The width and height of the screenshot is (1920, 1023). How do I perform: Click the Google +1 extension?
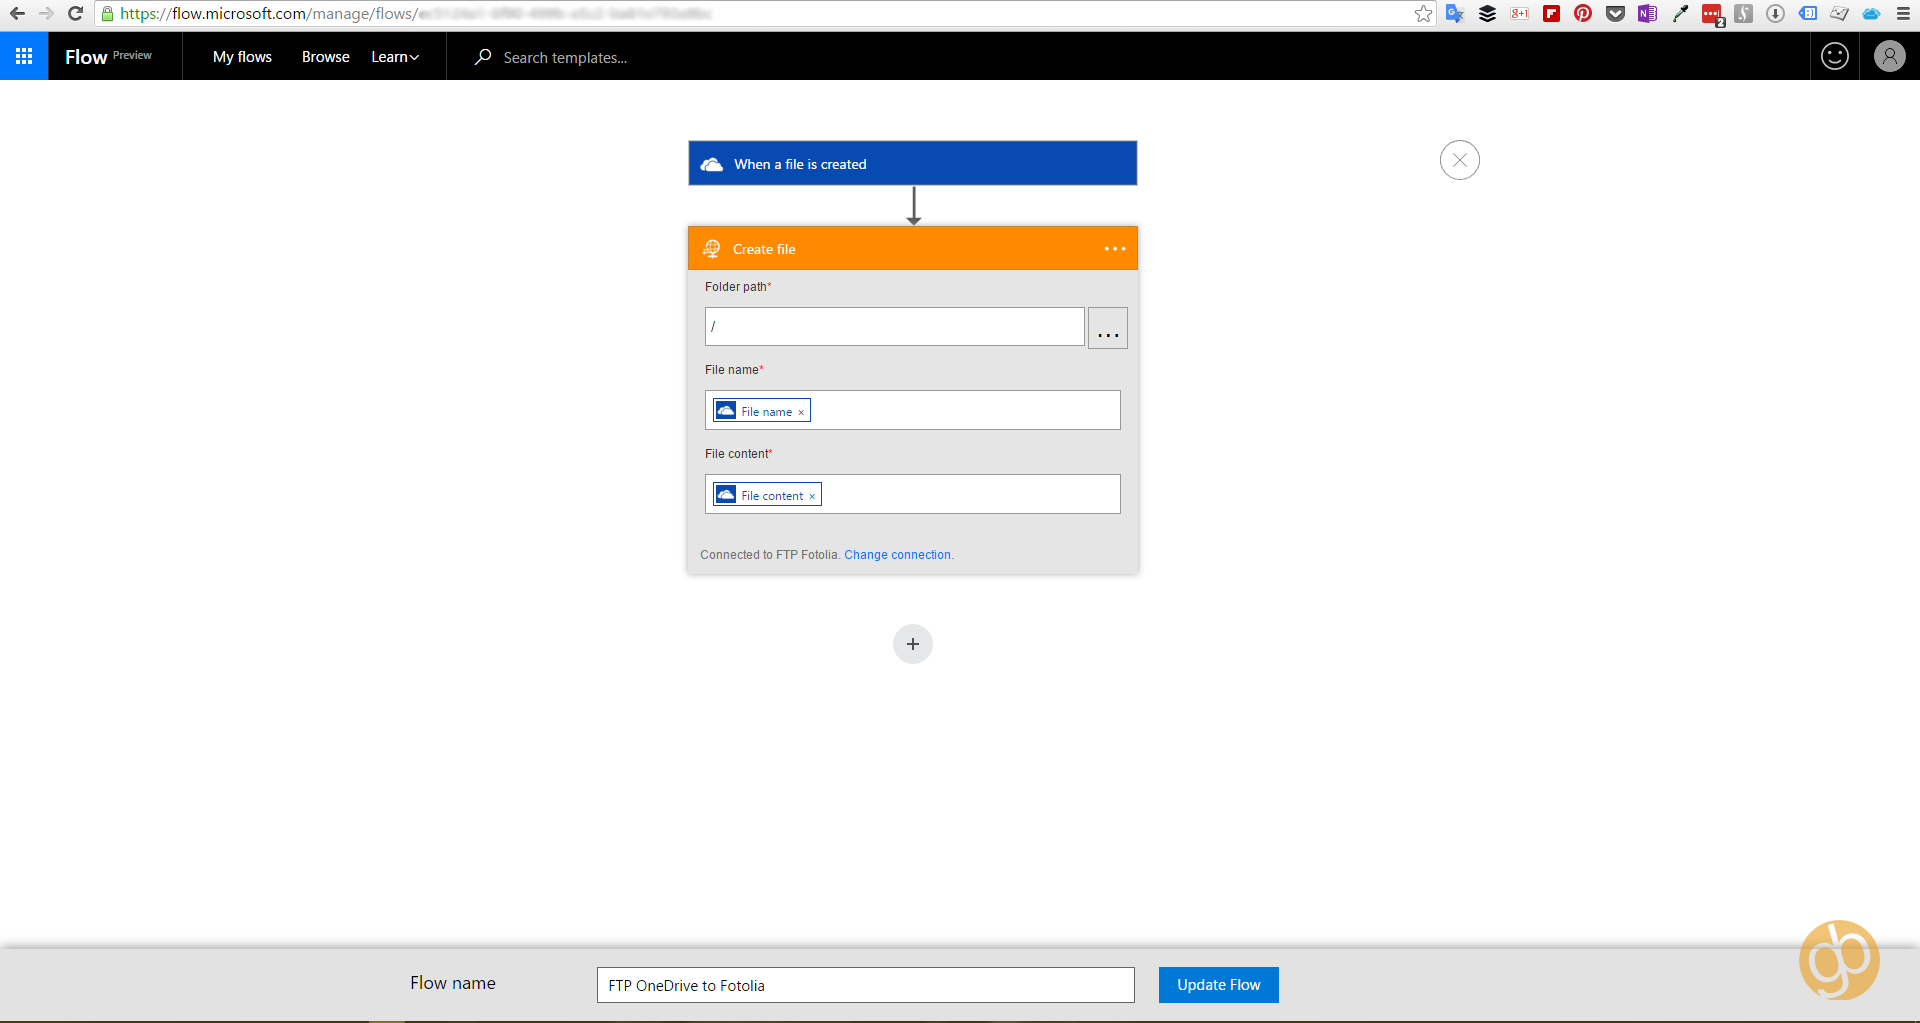tap(1519, 14)
